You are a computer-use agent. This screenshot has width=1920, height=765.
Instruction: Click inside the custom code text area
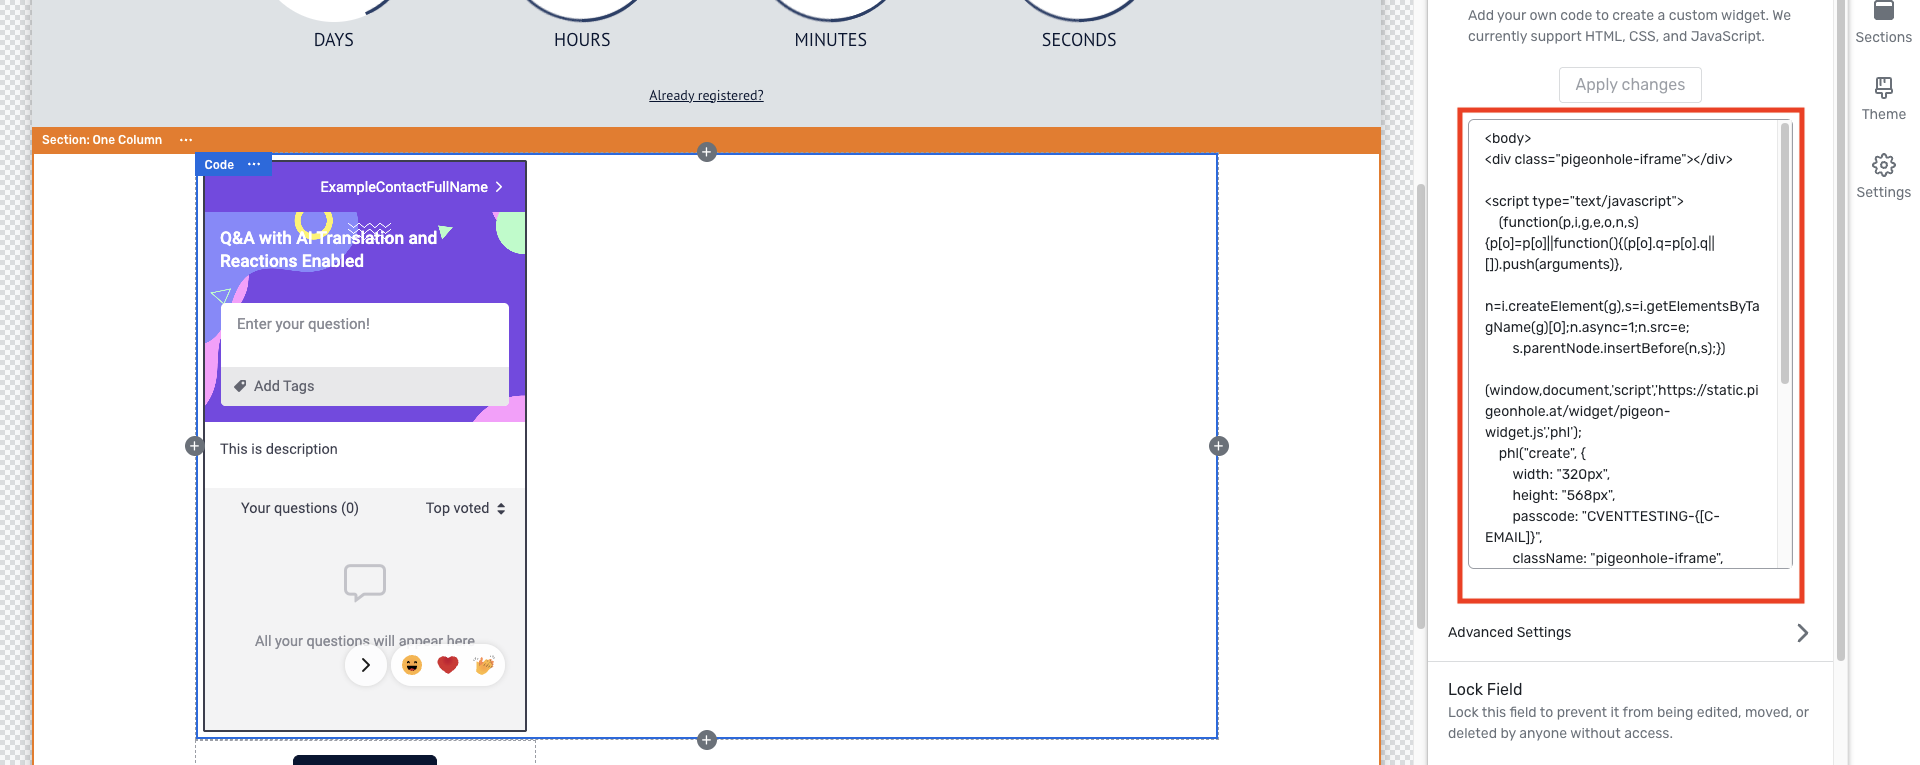[x=1622, y=345]
